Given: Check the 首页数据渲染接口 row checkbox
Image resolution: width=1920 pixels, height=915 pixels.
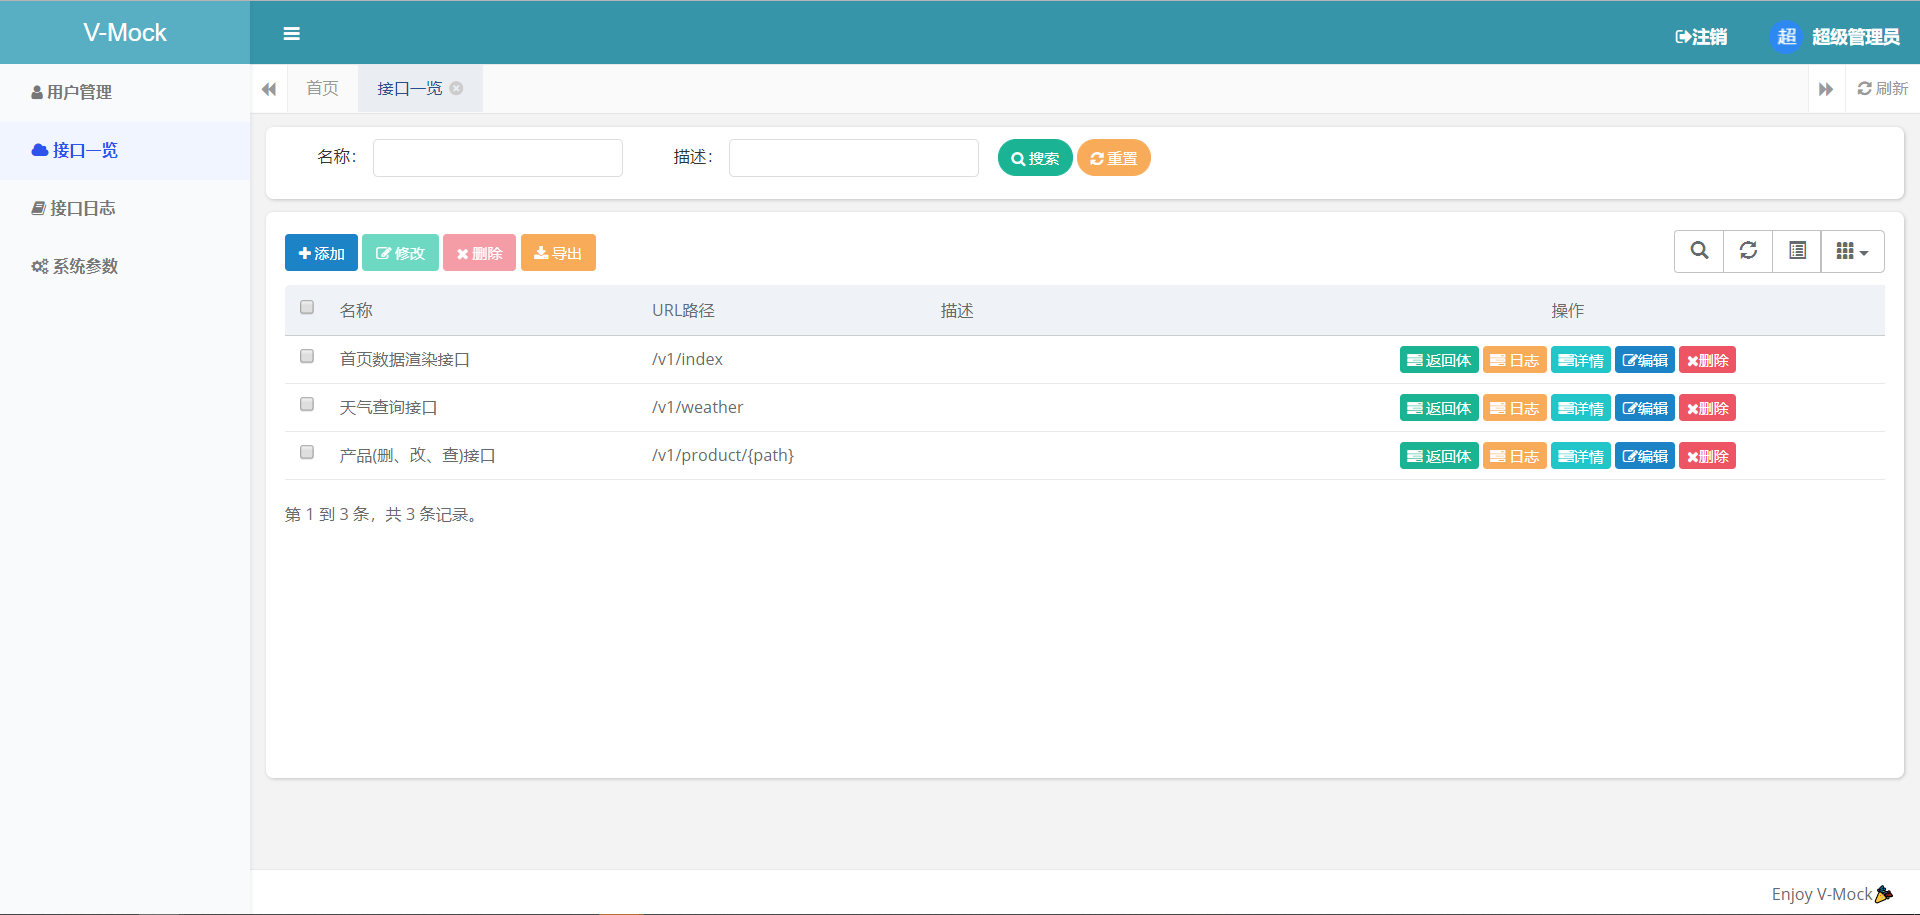Looking at the screenshot, I should [x=307, y=357].
